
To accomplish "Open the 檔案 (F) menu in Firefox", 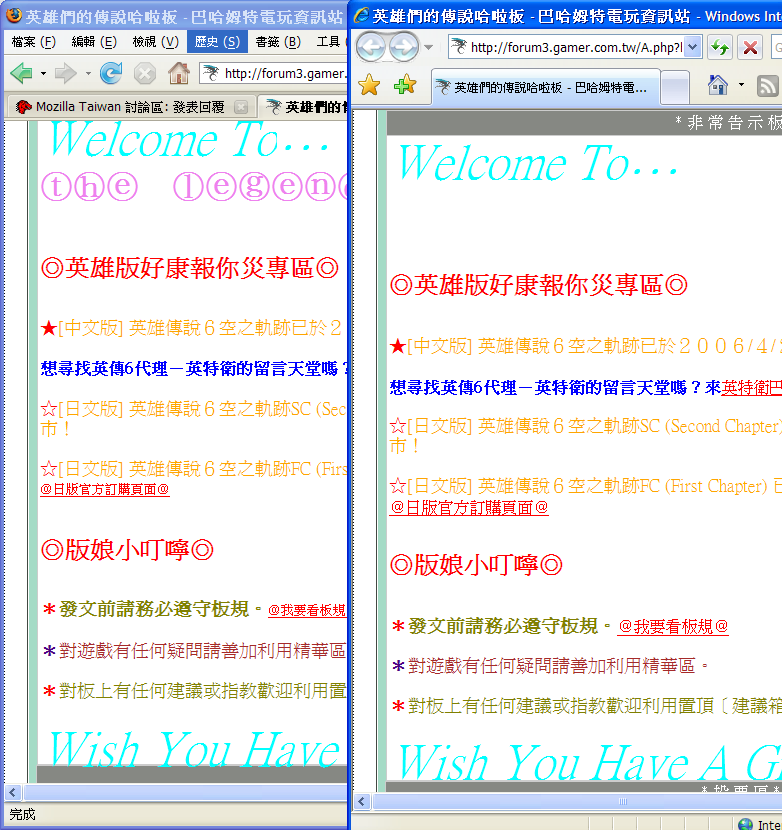I will pos(33,42).
